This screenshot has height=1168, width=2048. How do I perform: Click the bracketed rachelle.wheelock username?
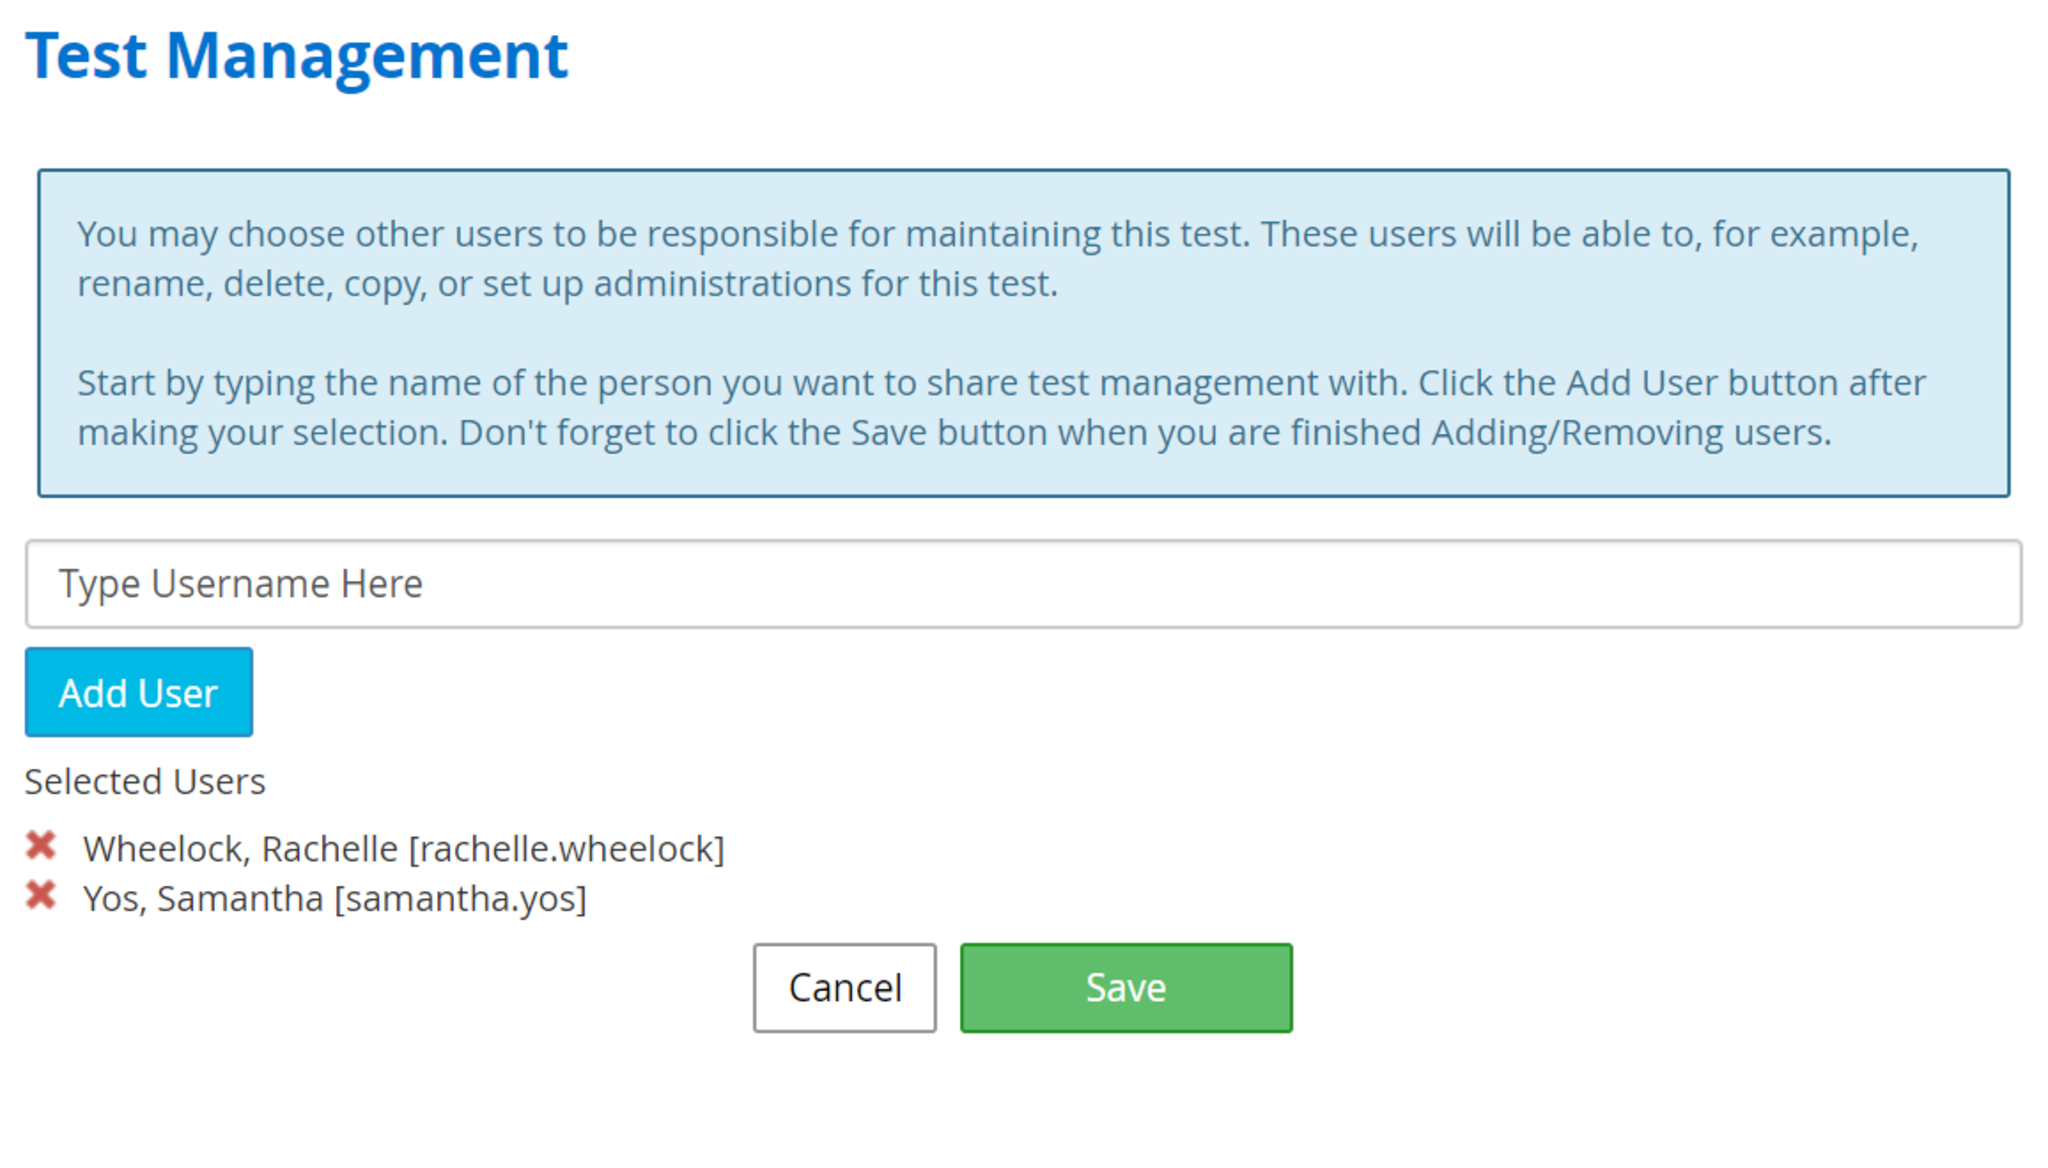pyautogui.click(x=566, y=849)
